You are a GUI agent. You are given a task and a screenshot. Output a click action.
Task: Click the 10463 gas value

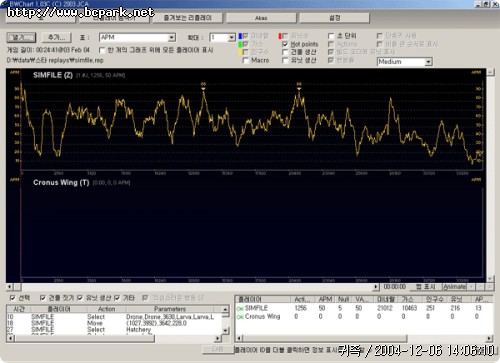coord(409,308)
